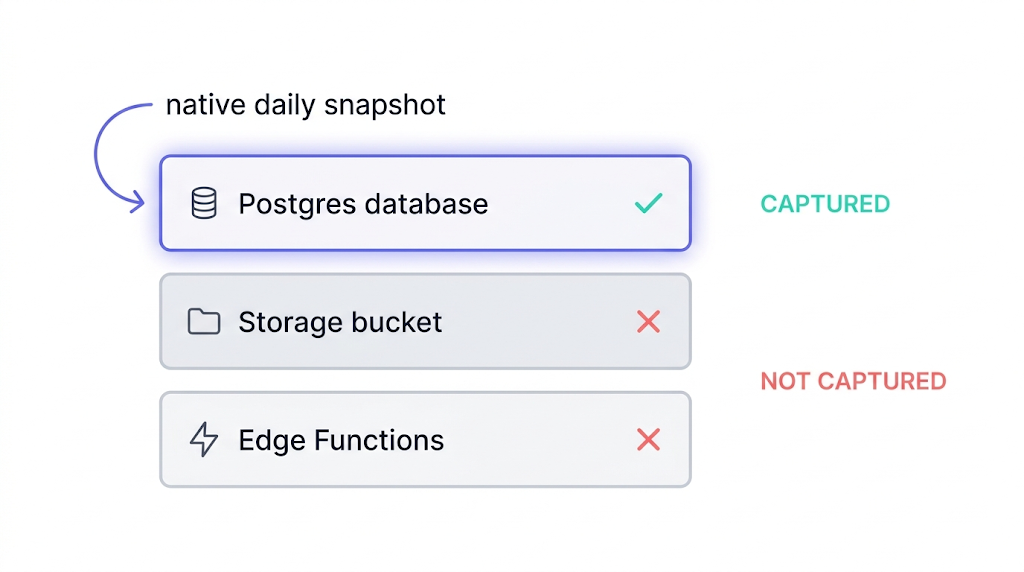Click the word "snapshot" in the annotation

[392, 105]
